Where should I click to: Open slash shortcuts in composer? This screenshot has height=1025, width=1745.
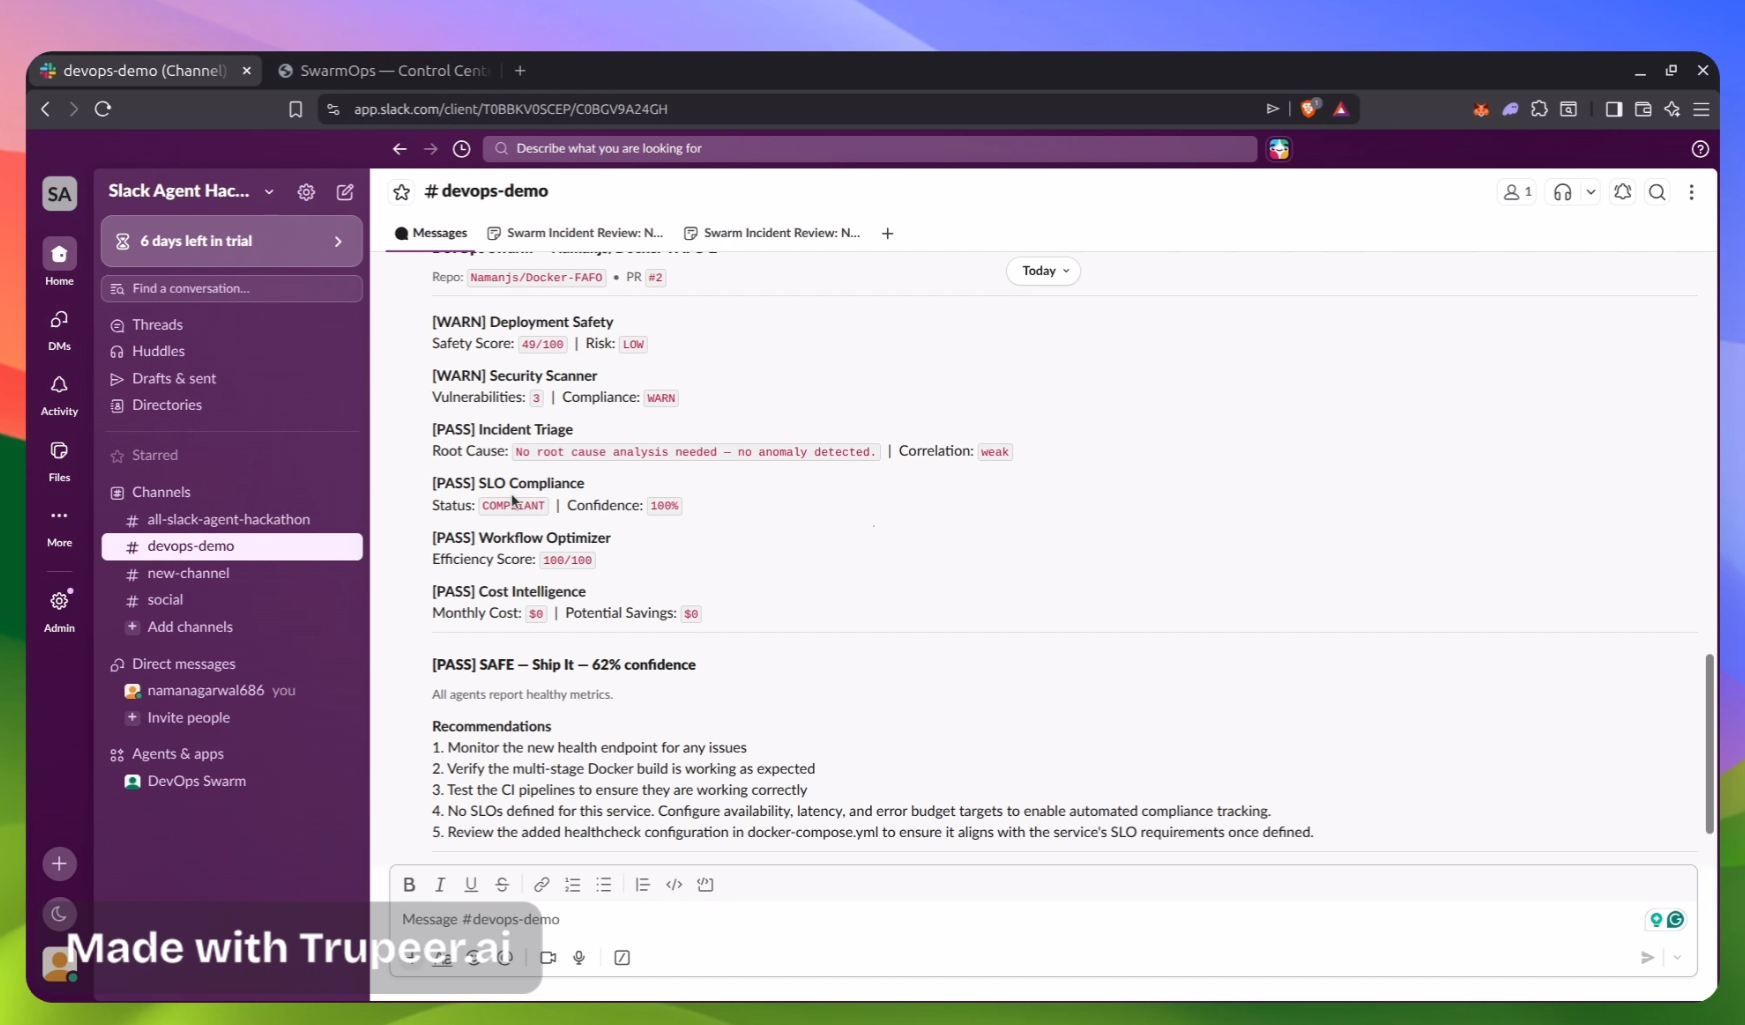pyautogui.click(x=622, y=958)
